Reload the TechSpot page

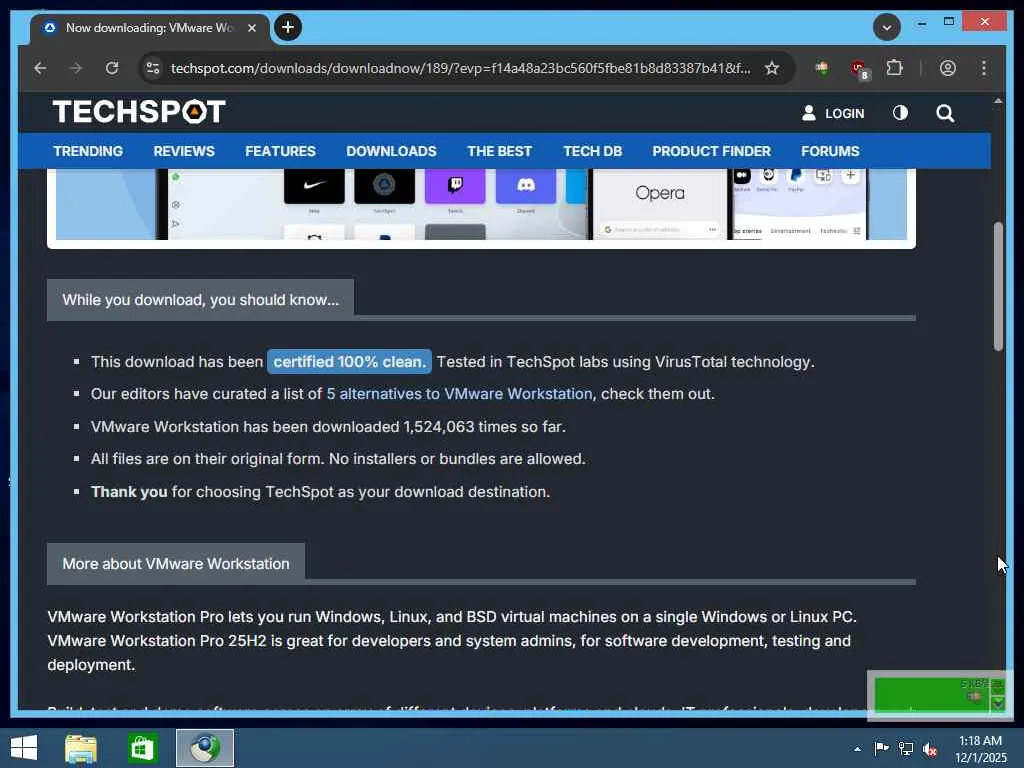point(112,68)
